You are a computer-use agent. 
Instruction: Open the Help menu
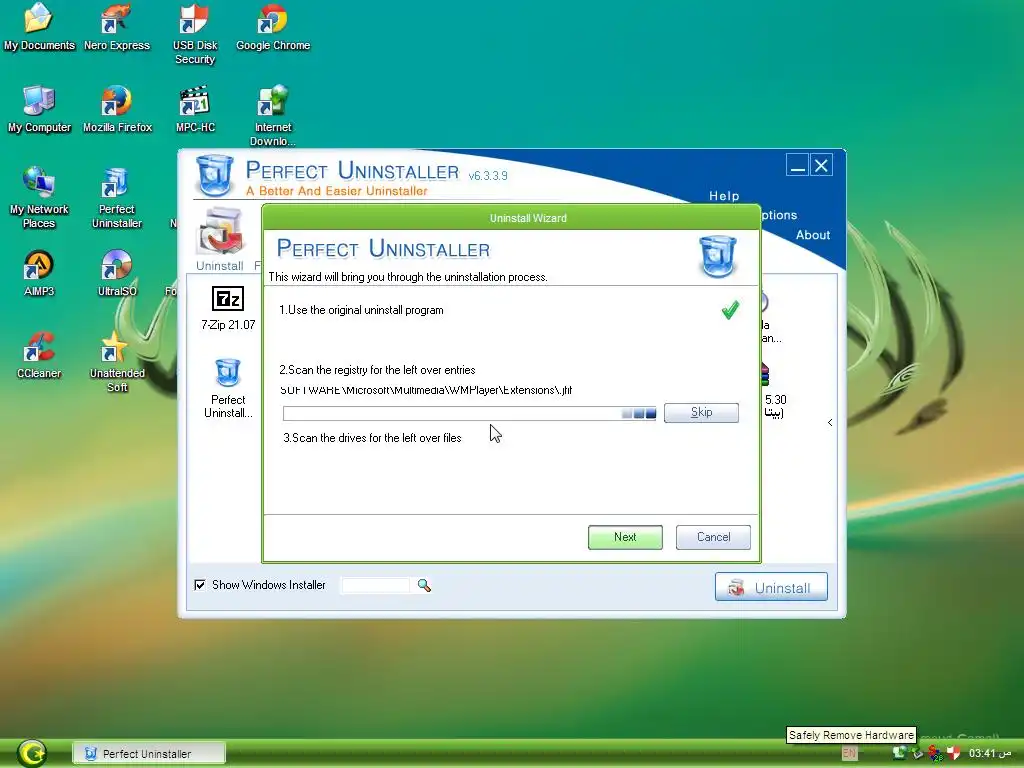(724, 196)
